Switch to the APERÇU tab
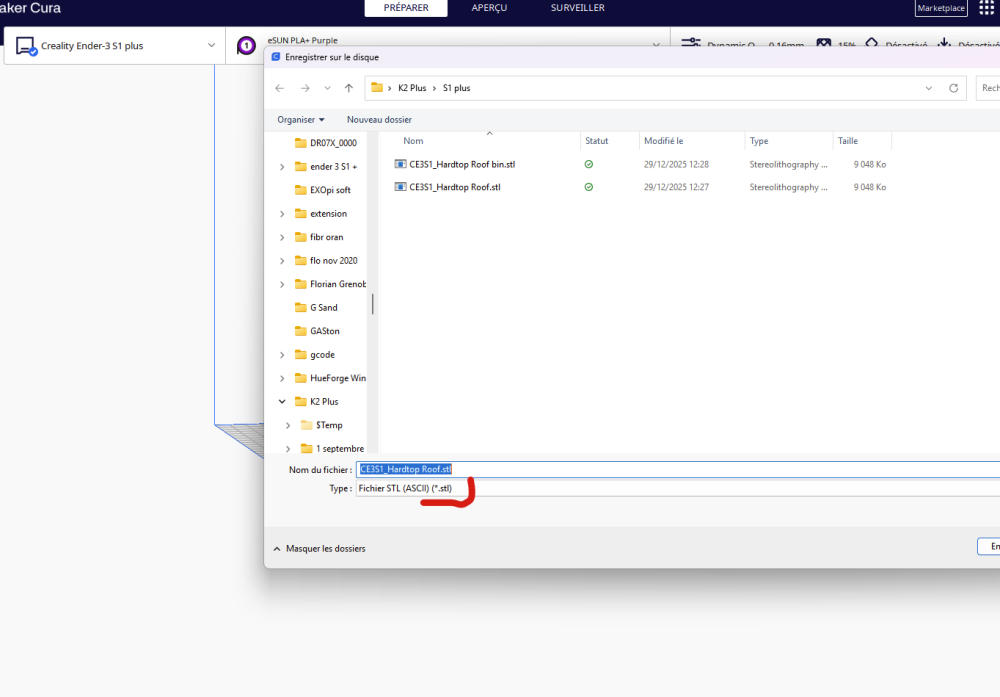1000x697 pixels. tap(489, 8)
